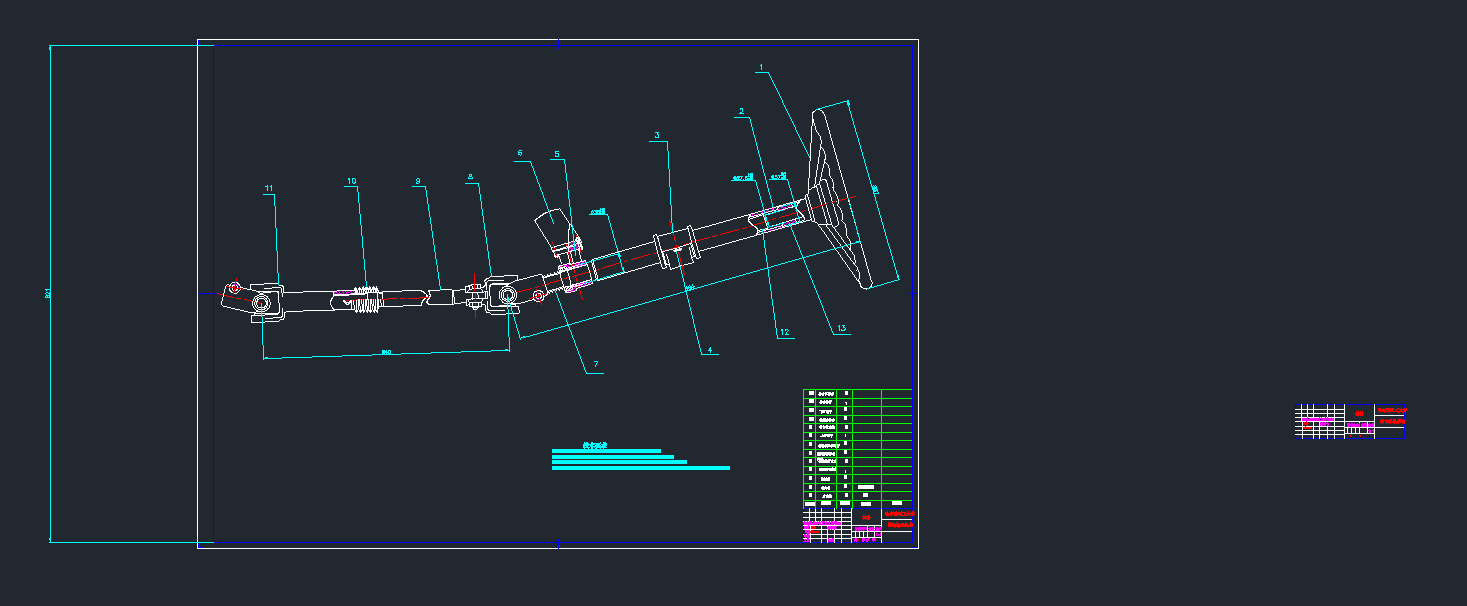Screen dimensions: 1467x606
Task: Click the part label numbered 12
Action: pos(784,332)
